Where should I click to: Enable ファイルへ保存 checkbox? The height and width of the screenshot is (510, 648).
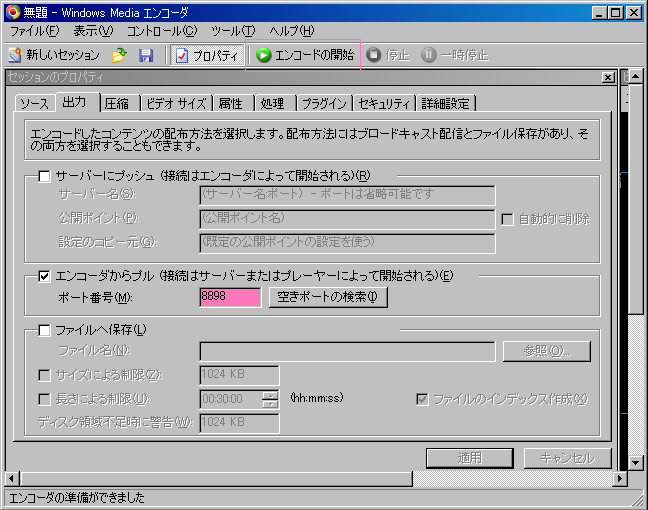[x=44, y=330]
